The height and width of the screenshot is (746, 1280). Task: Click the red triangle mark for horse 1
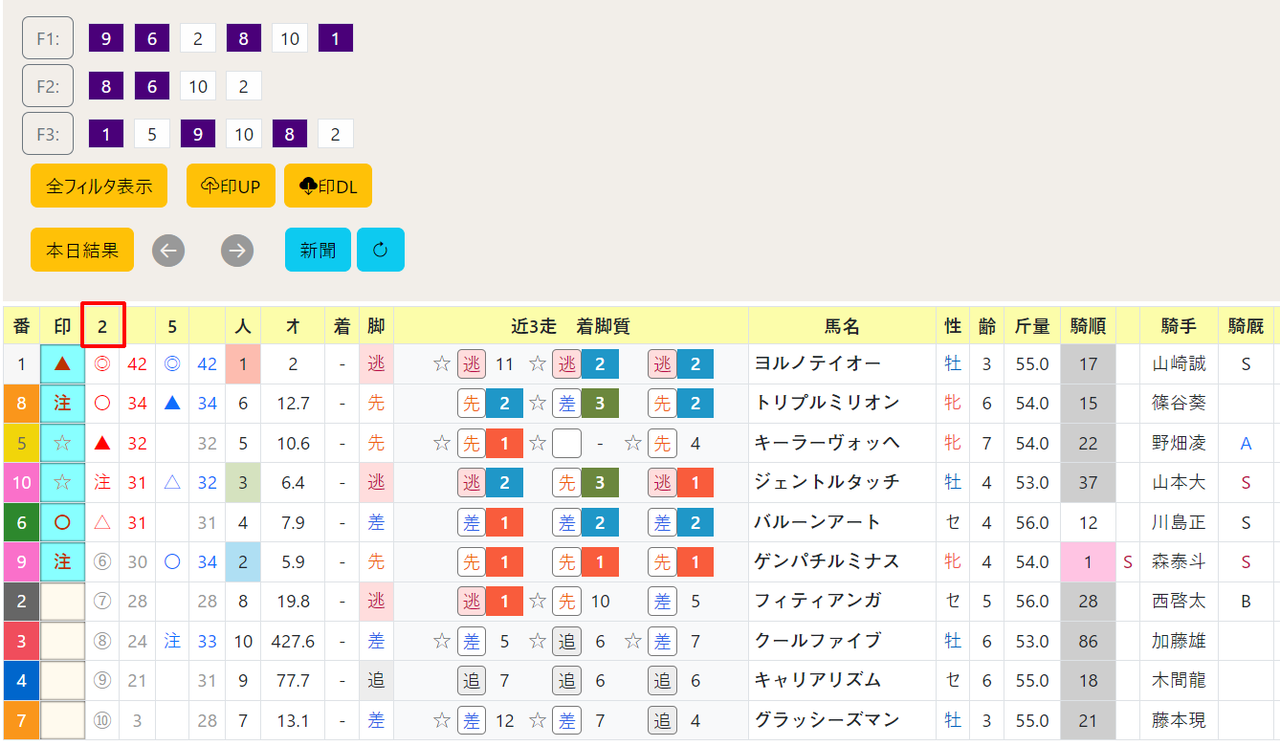point(62,364)
